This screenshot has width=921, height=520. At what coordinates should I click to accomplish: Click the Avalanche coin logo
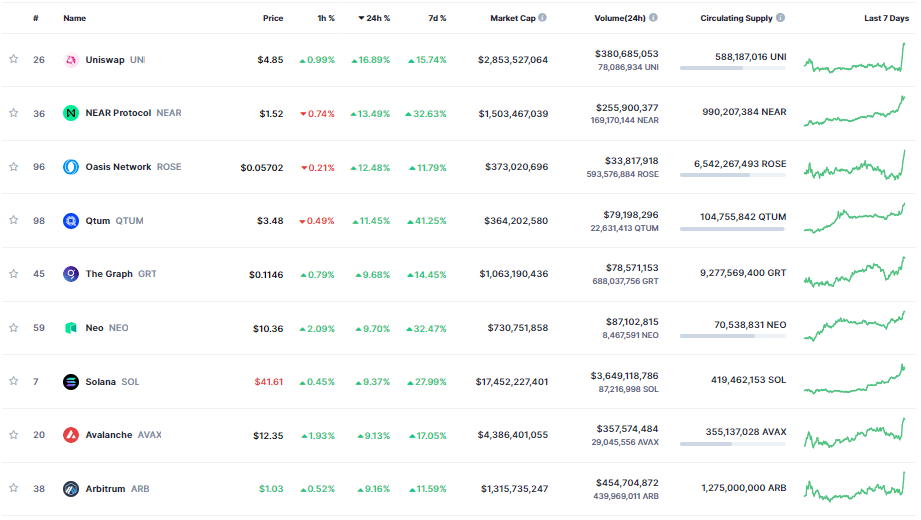(70, 435)
